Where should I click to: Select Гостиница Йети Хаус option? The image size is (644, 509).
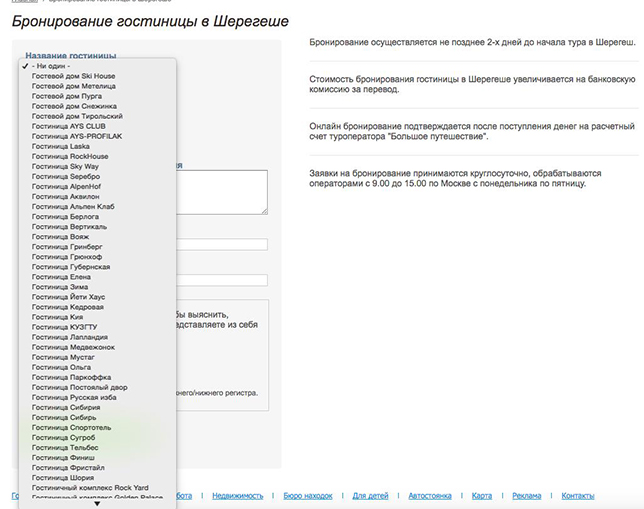click(97, 297)
